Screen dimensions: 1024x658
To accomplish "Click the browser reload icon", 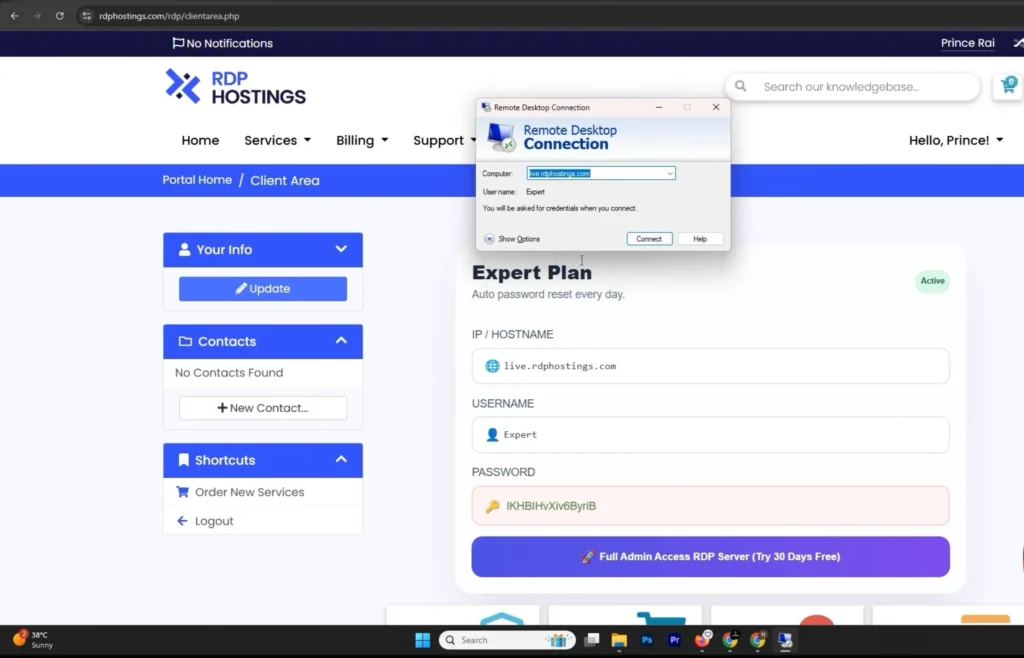I will coord(59,16).
